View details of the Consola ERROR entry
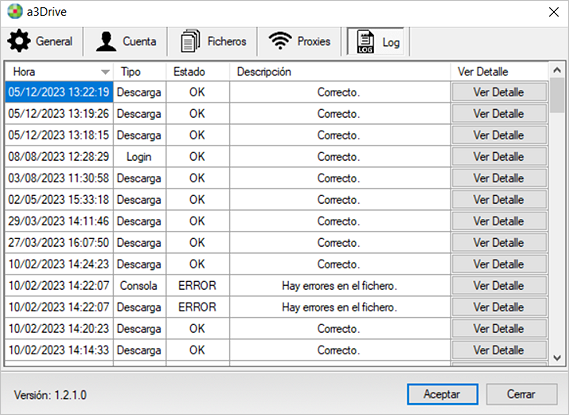 click(x=499, y=285)
